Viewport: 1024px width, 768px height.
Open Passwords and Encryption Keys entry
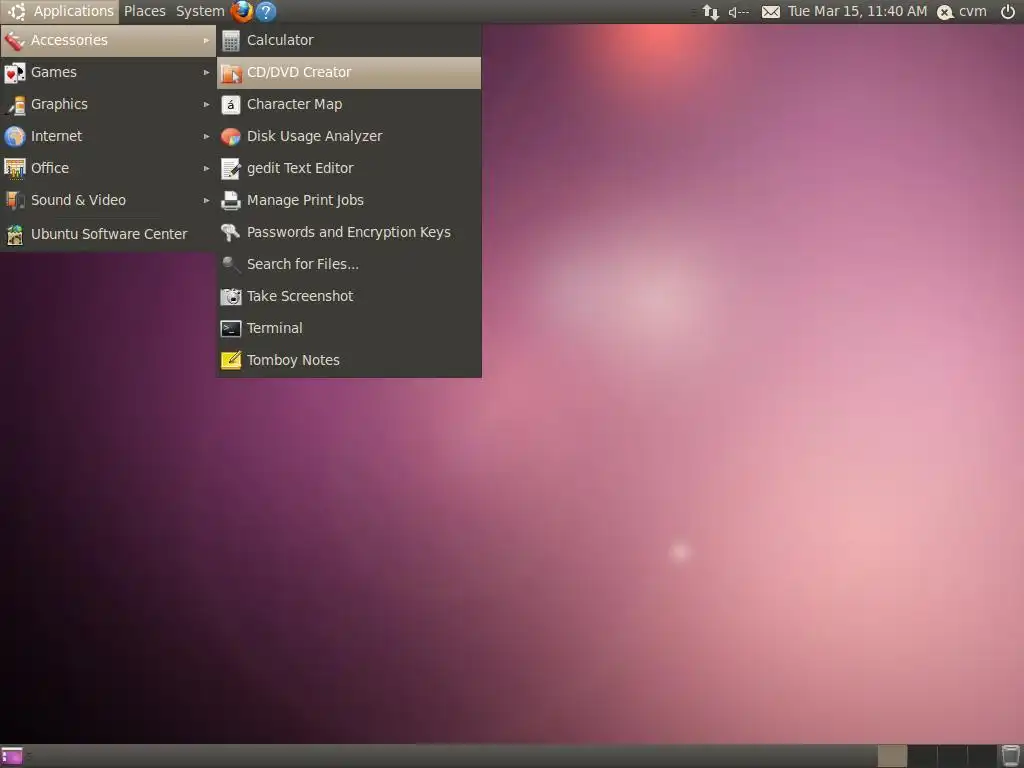coord(349,232)
